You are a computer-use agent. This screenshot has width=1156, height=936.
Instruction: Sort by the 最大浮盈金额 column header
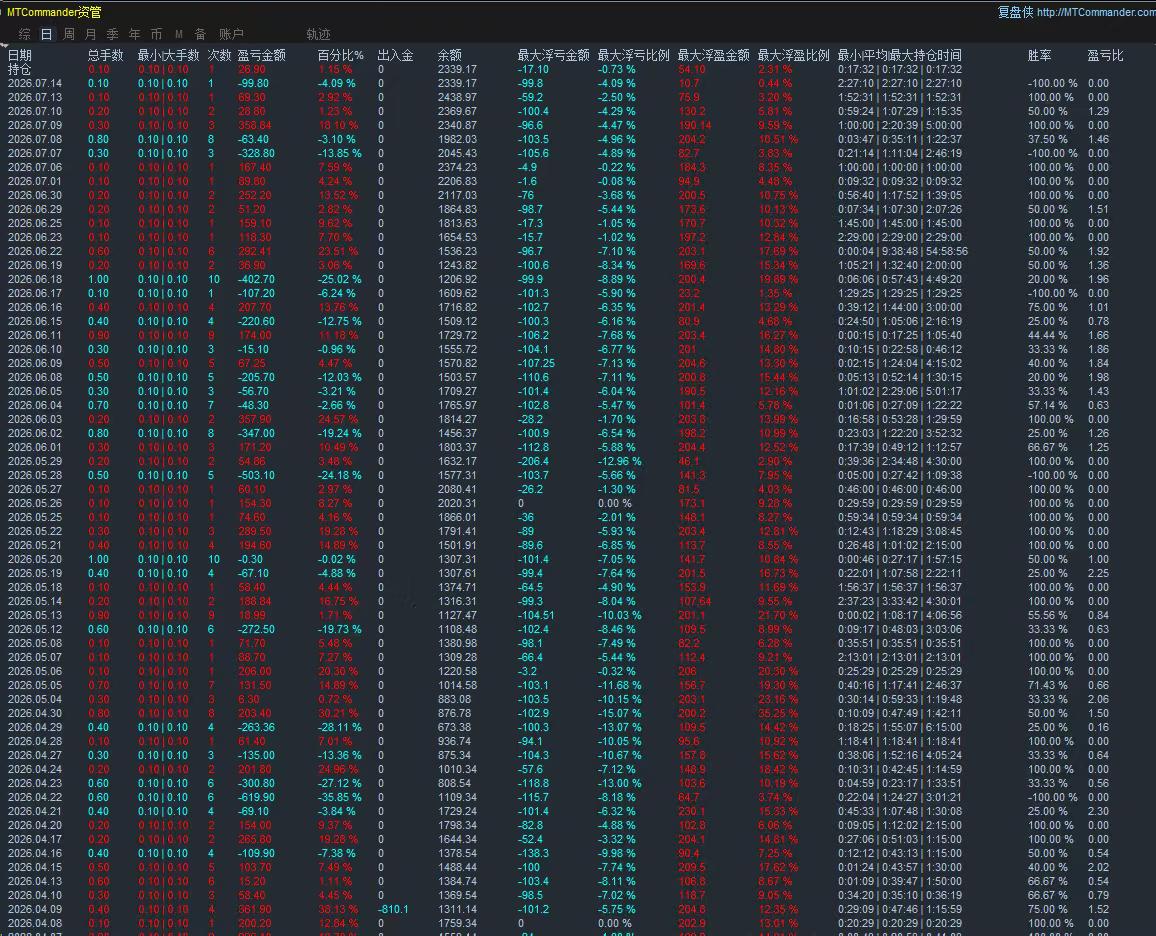(714, 55)
